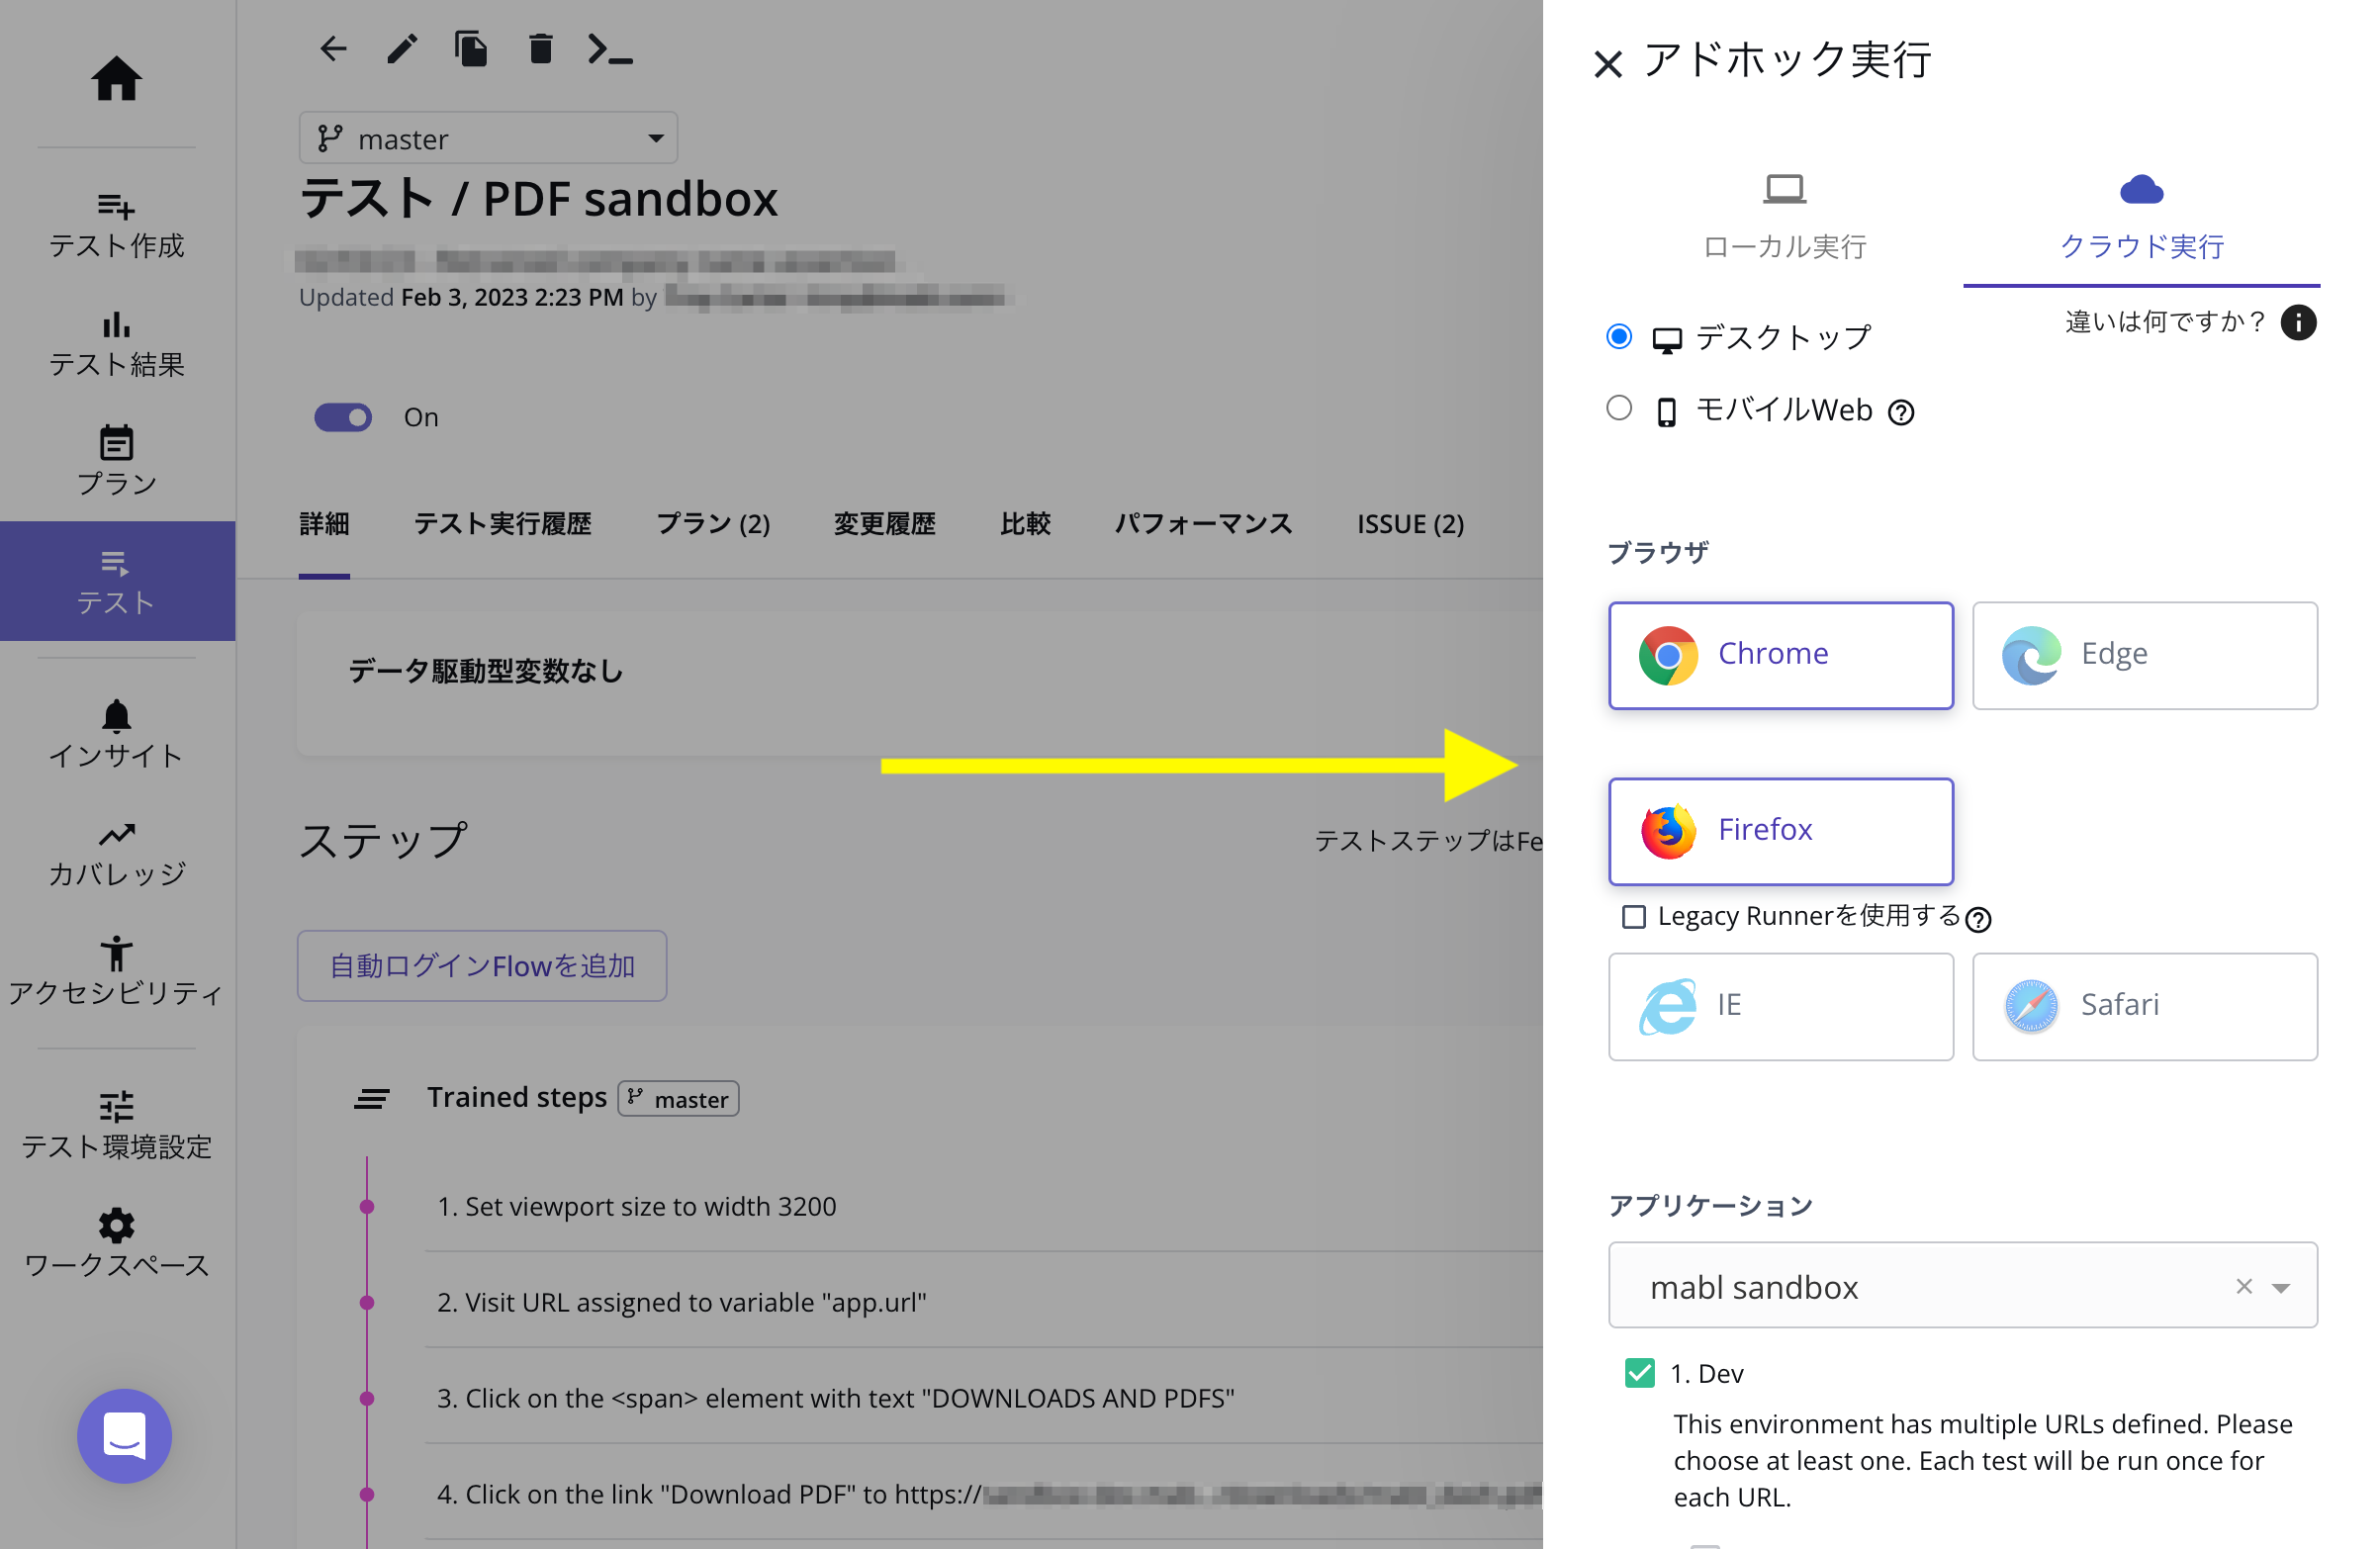2380x1549 pixels.
Task: Click the trash delete icon
Action: (540, 49)
